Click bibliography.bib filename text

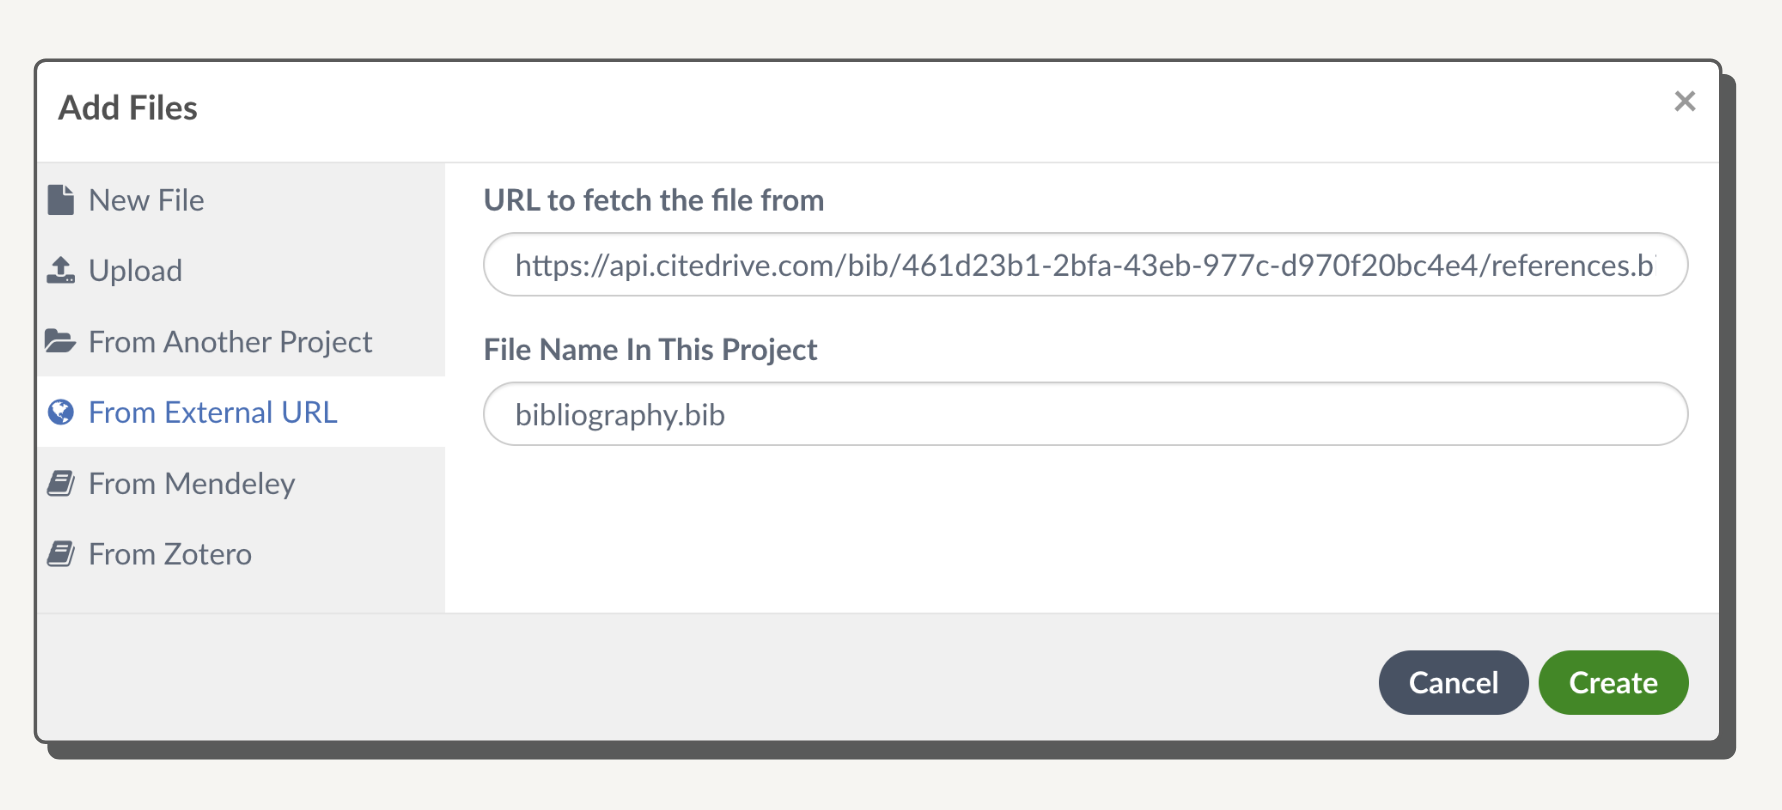621,414
